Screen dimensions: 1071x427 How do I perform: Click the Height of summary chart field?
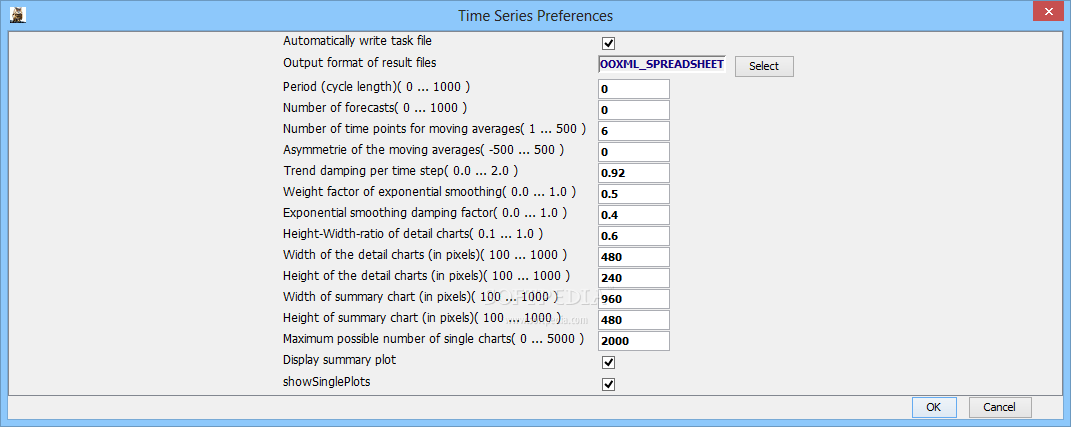pyautogui.click(x=632, y=320)
